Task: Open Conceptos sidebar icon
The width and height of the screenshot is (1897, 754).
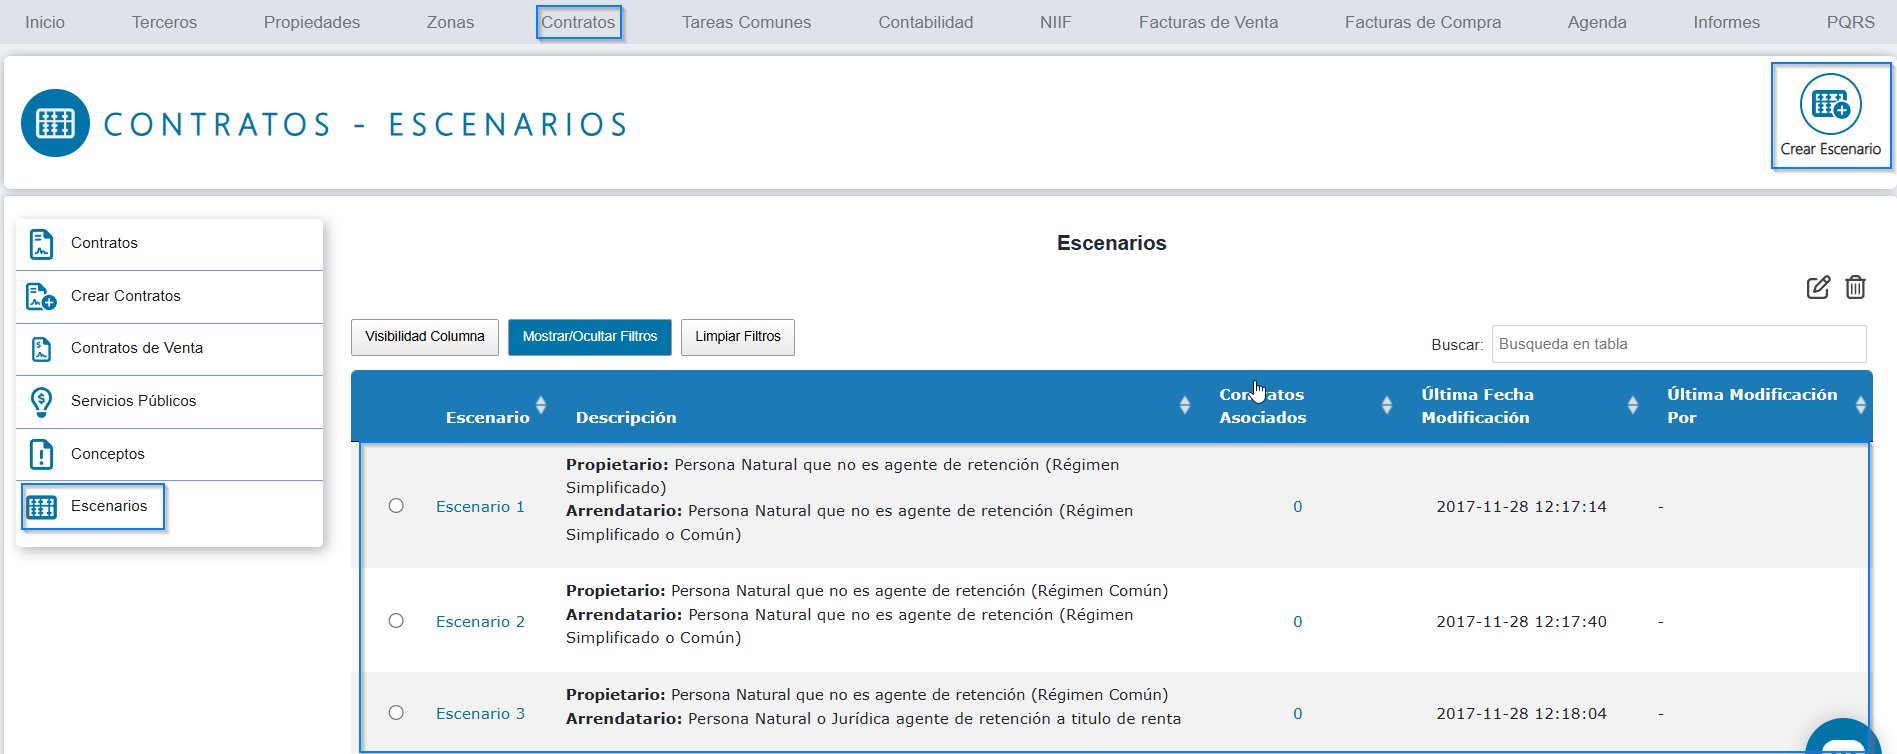Action: [41, 454]
